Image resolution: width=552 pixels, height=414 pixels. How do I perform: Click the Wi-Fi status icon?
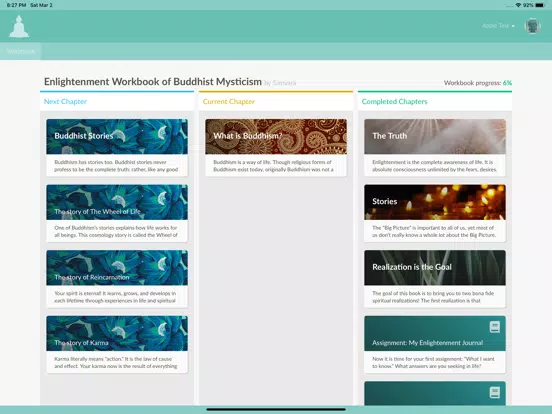click(x=518, y=5)
